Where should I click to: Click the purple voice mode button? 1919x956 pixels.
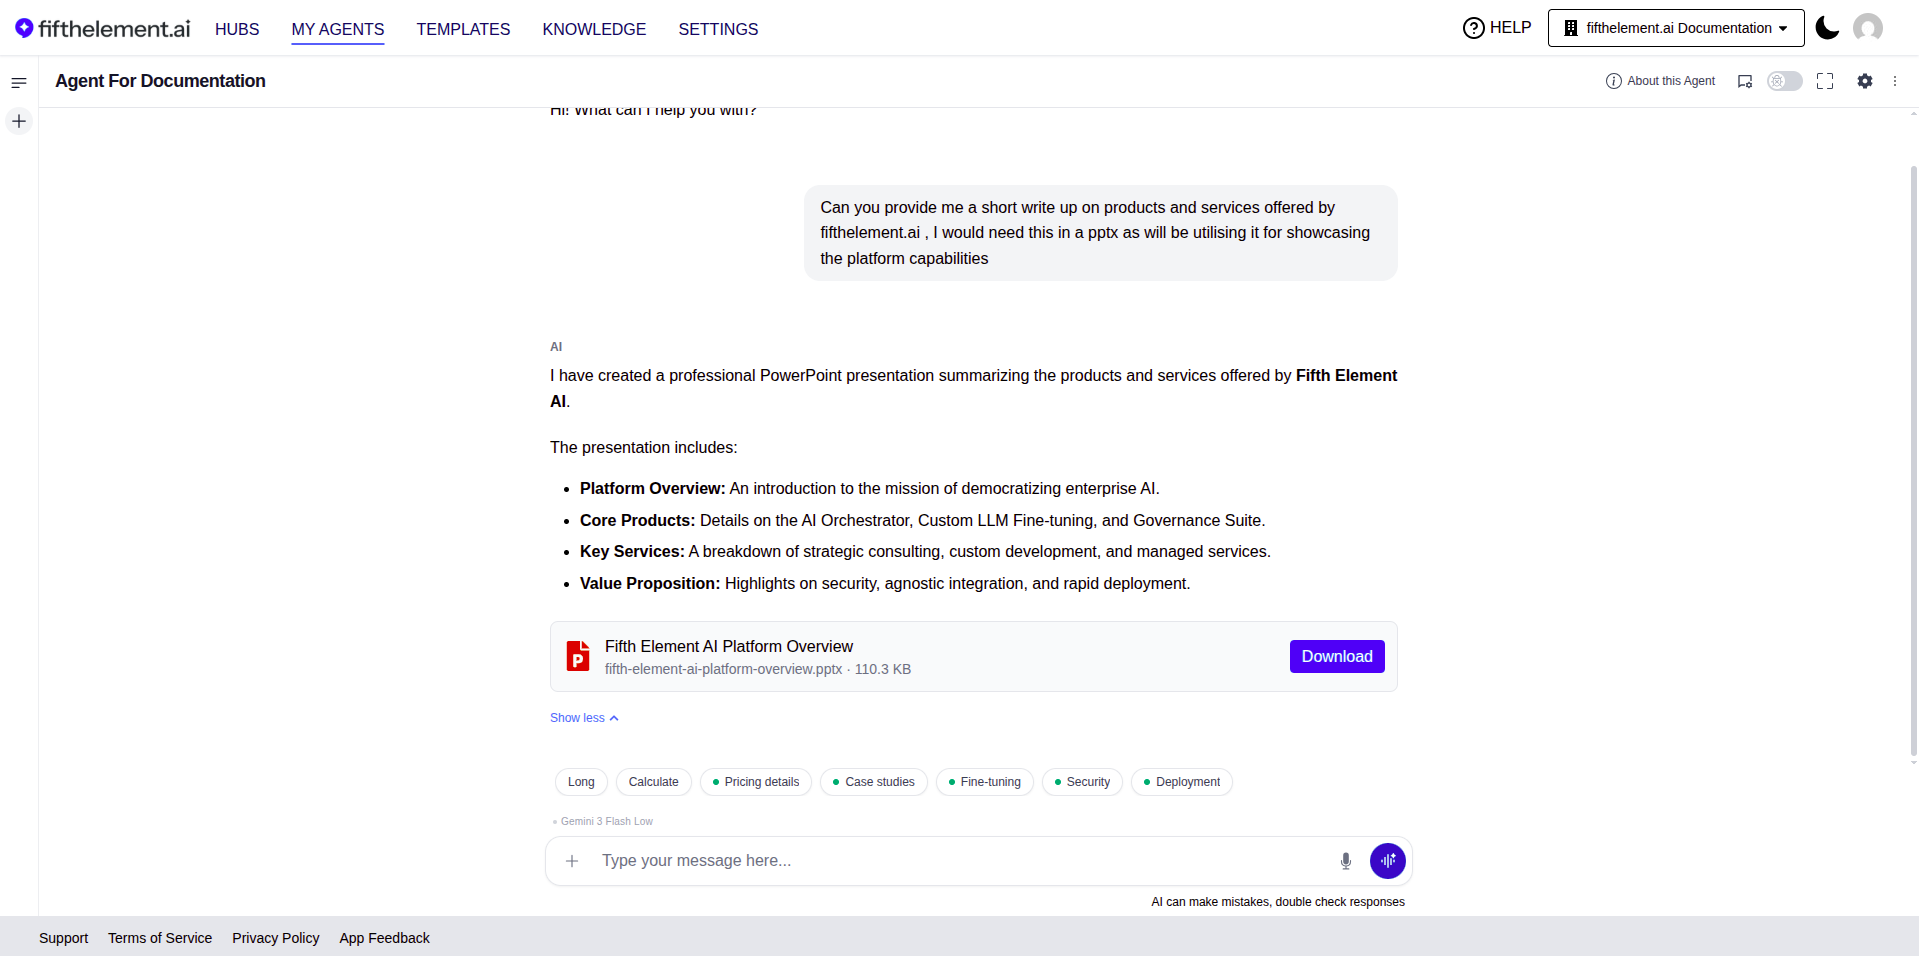click(1388, 861)
